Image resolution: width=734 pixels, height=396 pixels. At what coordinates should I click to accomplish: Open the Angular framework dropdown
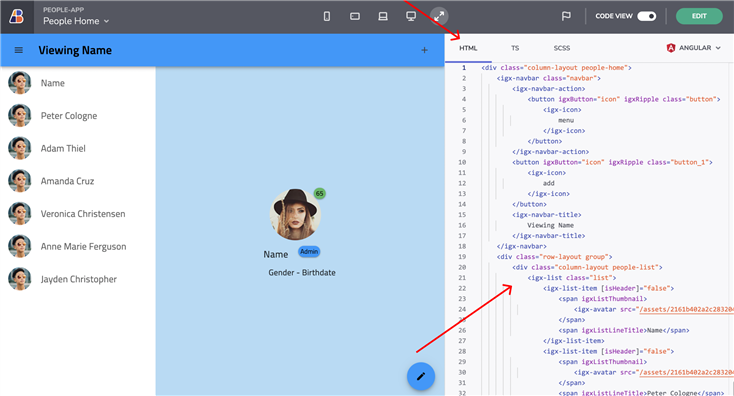pos(694,48)
